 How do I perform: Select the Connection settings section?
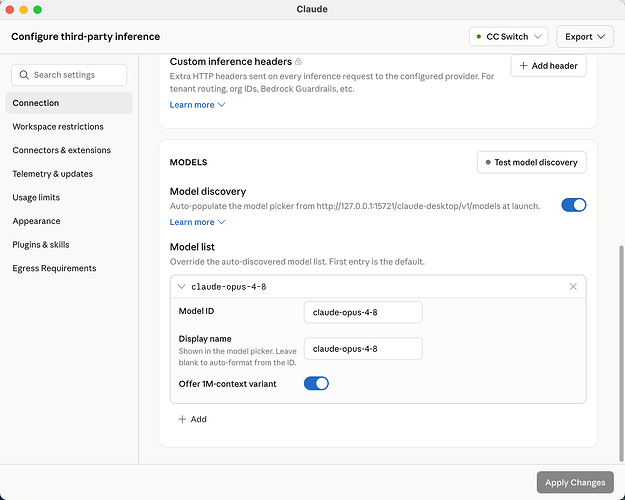(69, 103)
